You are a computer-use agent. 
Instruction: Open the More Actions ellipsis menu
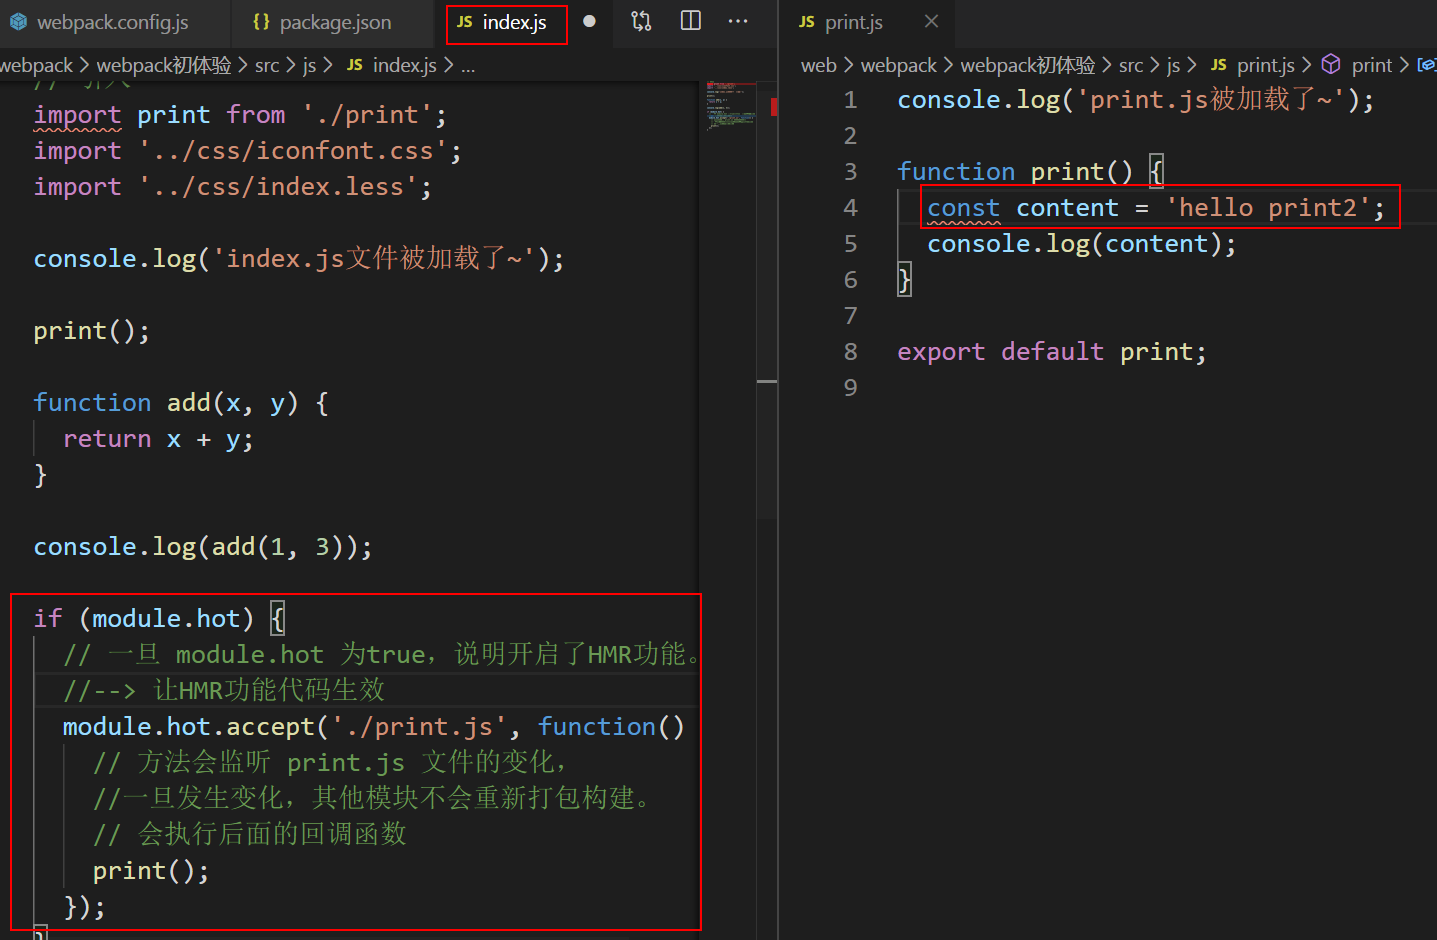[738, 21]
